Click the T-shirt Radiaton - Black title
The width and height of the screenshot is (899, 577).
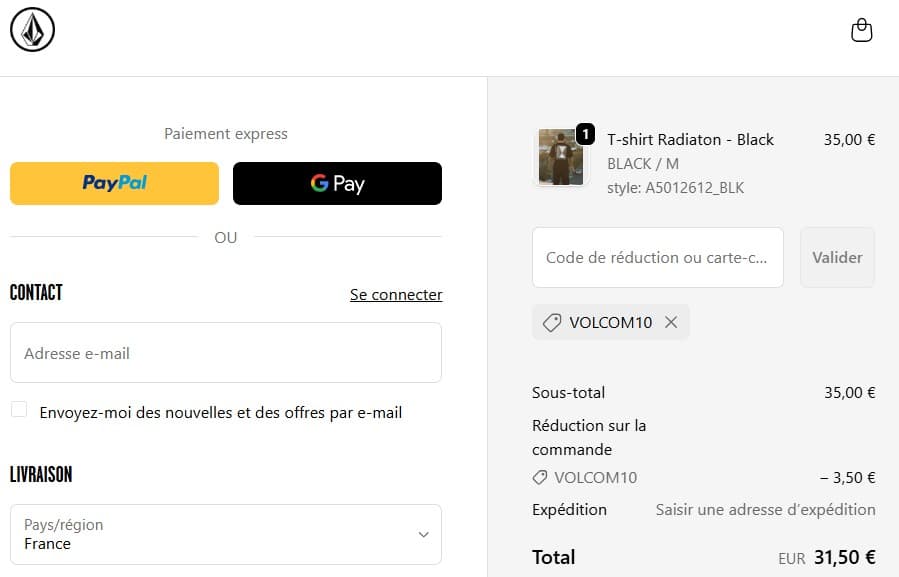[x=690, y=139]
